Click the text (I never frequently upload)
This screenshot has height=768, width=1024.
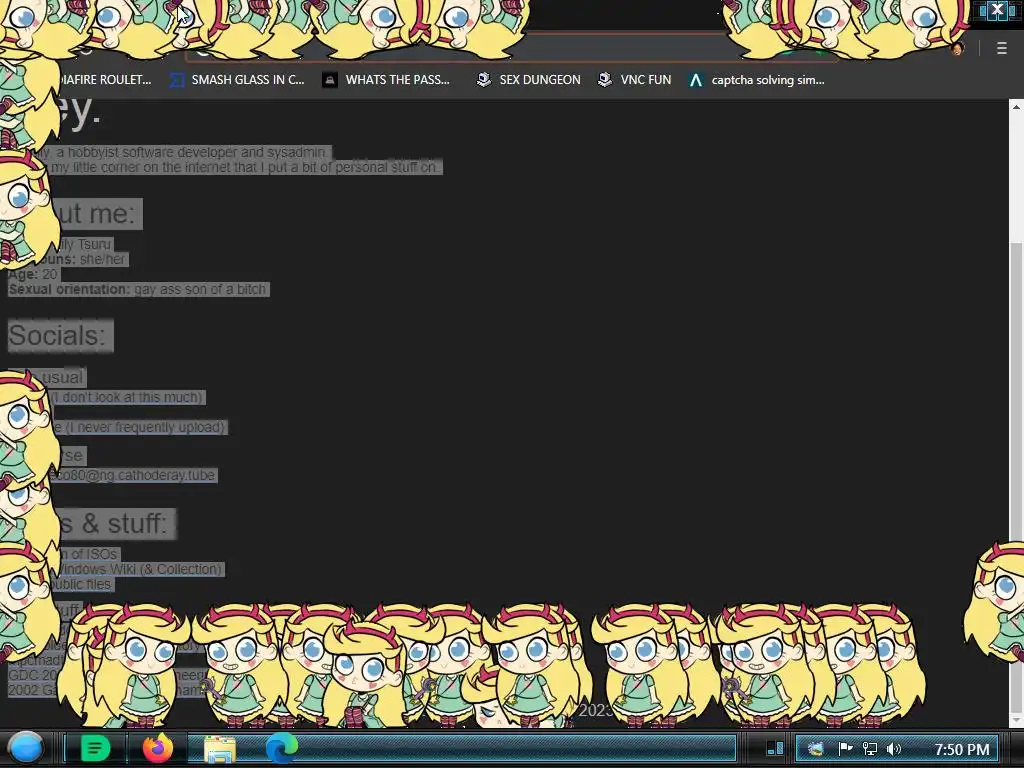pos(145,427)
